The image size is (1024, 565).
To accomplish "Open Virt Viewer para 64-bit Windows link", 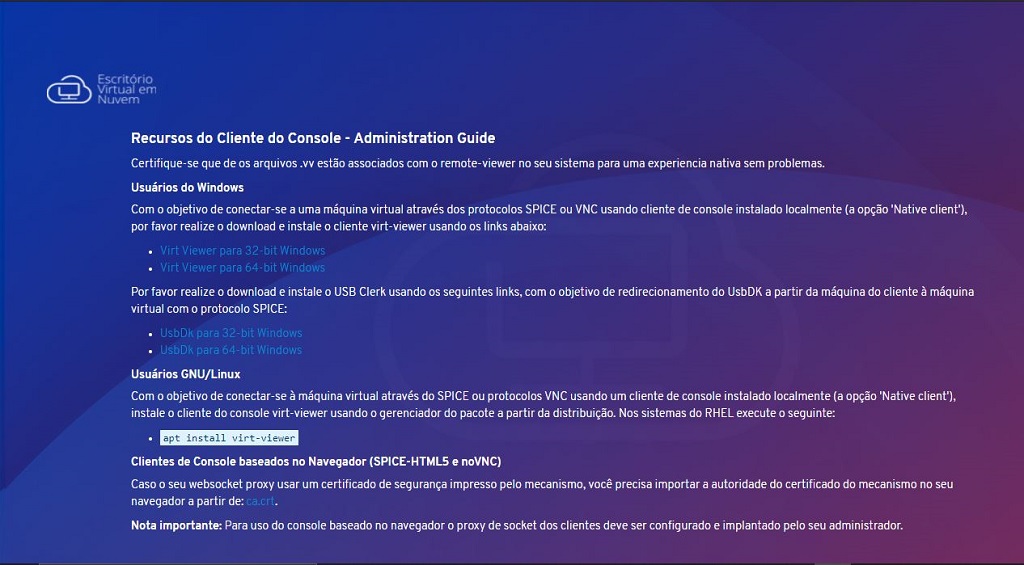I will coord(242,267).
